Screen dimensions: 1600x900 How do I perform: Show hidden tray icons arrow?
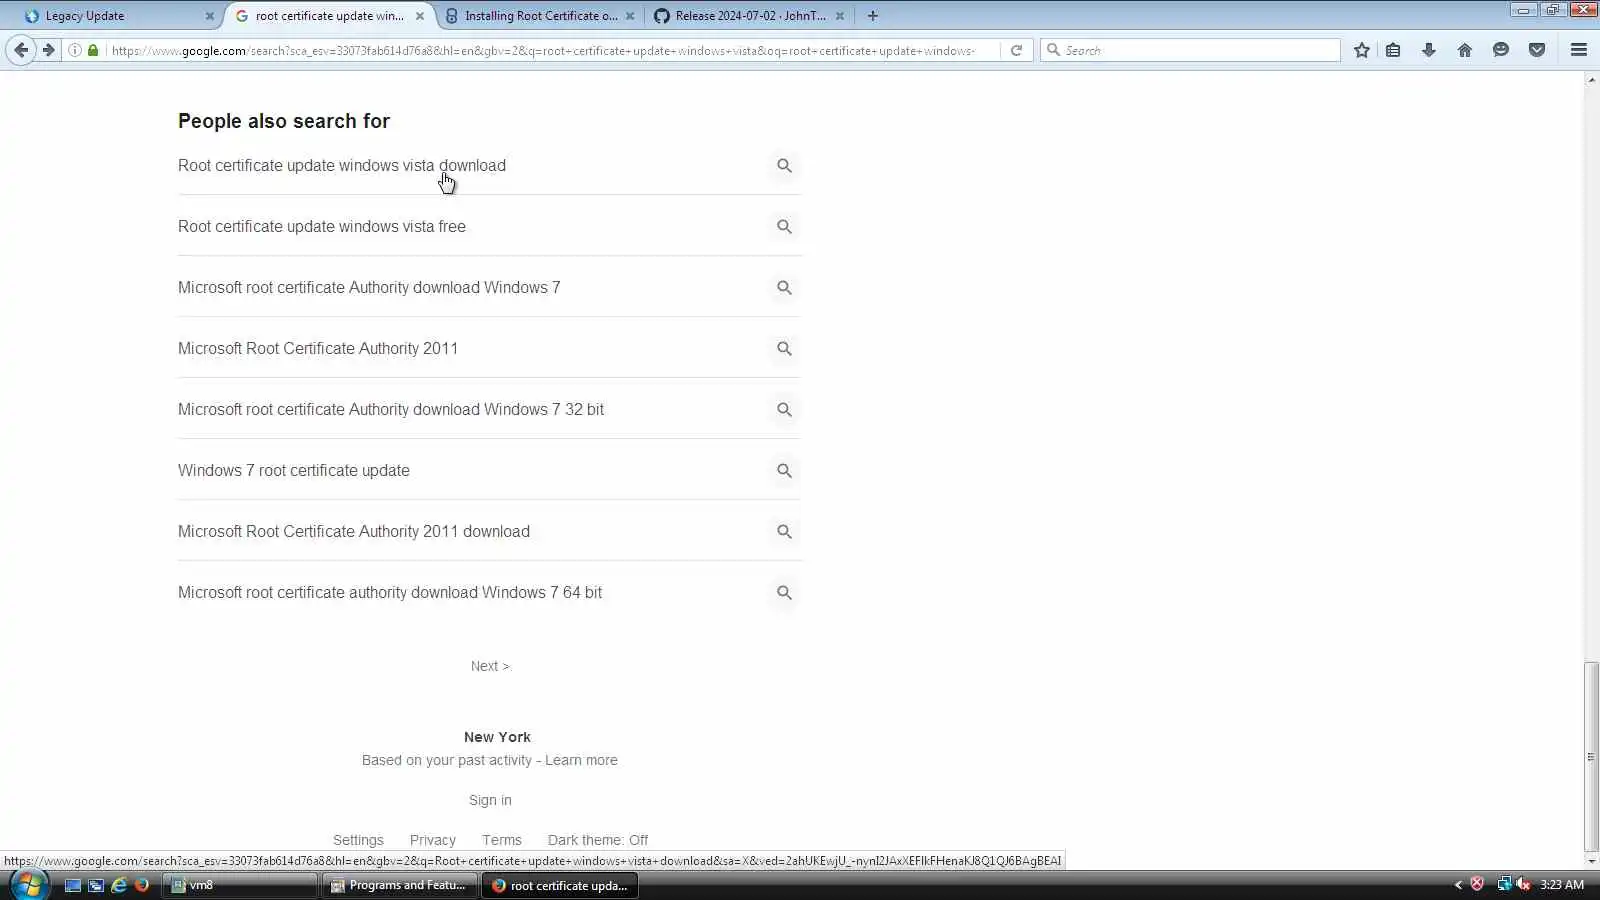pos(1458,885)
